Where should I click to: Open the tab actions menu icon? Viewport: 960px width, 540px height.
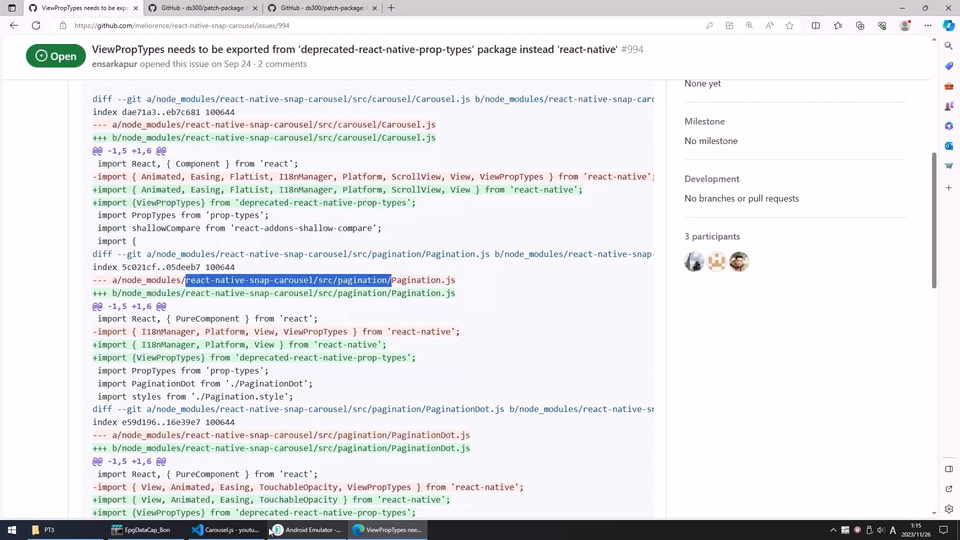tap(12, 8)
